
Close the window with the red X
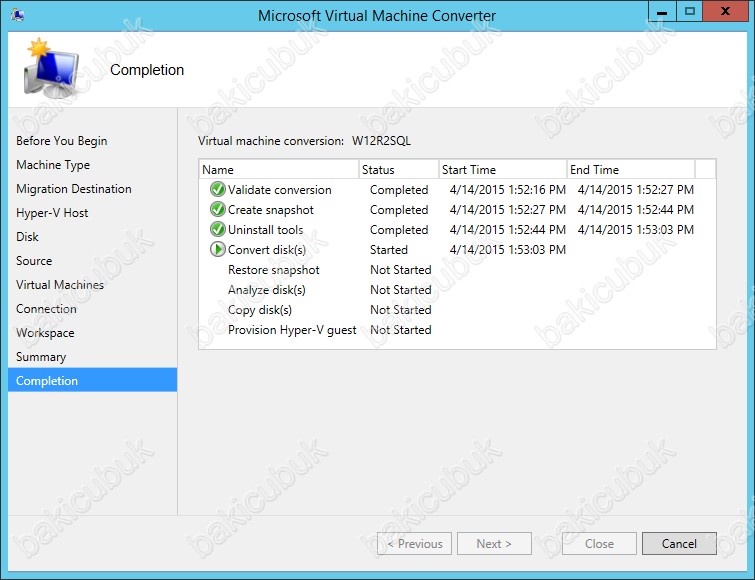click(725, 12)
